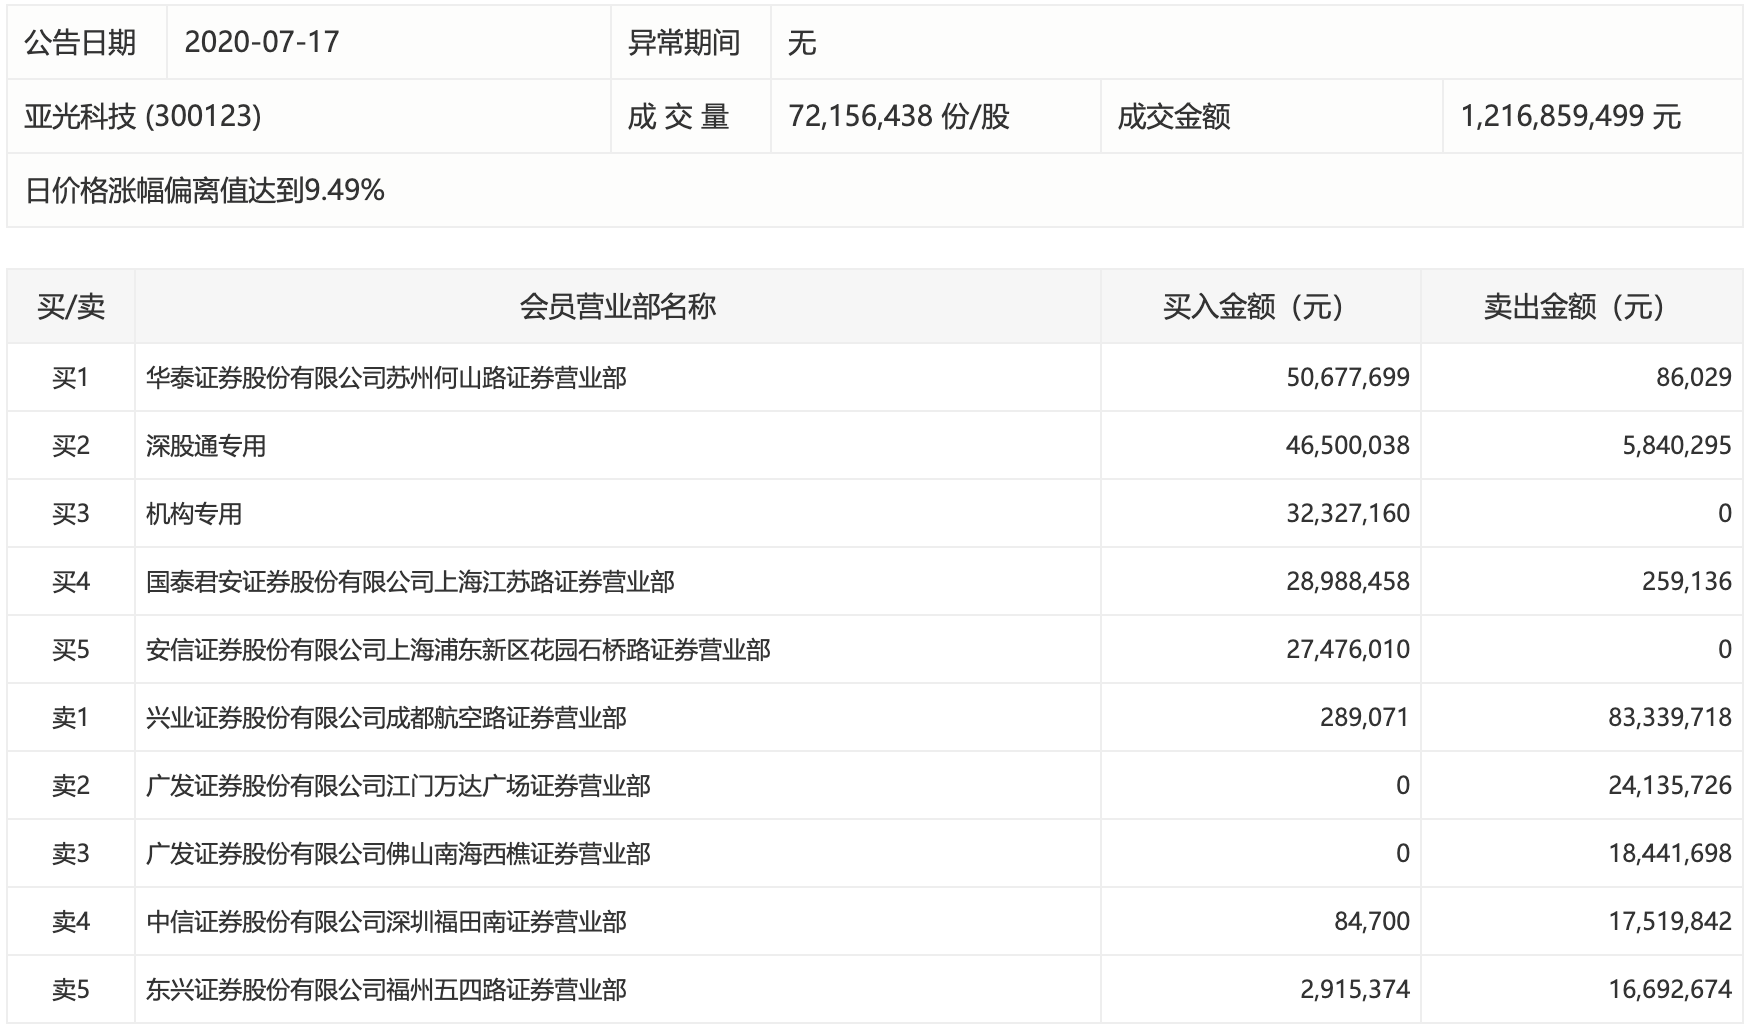This screenshot has height=1028, width=1750.
Task: Click the 买1 rank cell
Action: coord(71,378)
